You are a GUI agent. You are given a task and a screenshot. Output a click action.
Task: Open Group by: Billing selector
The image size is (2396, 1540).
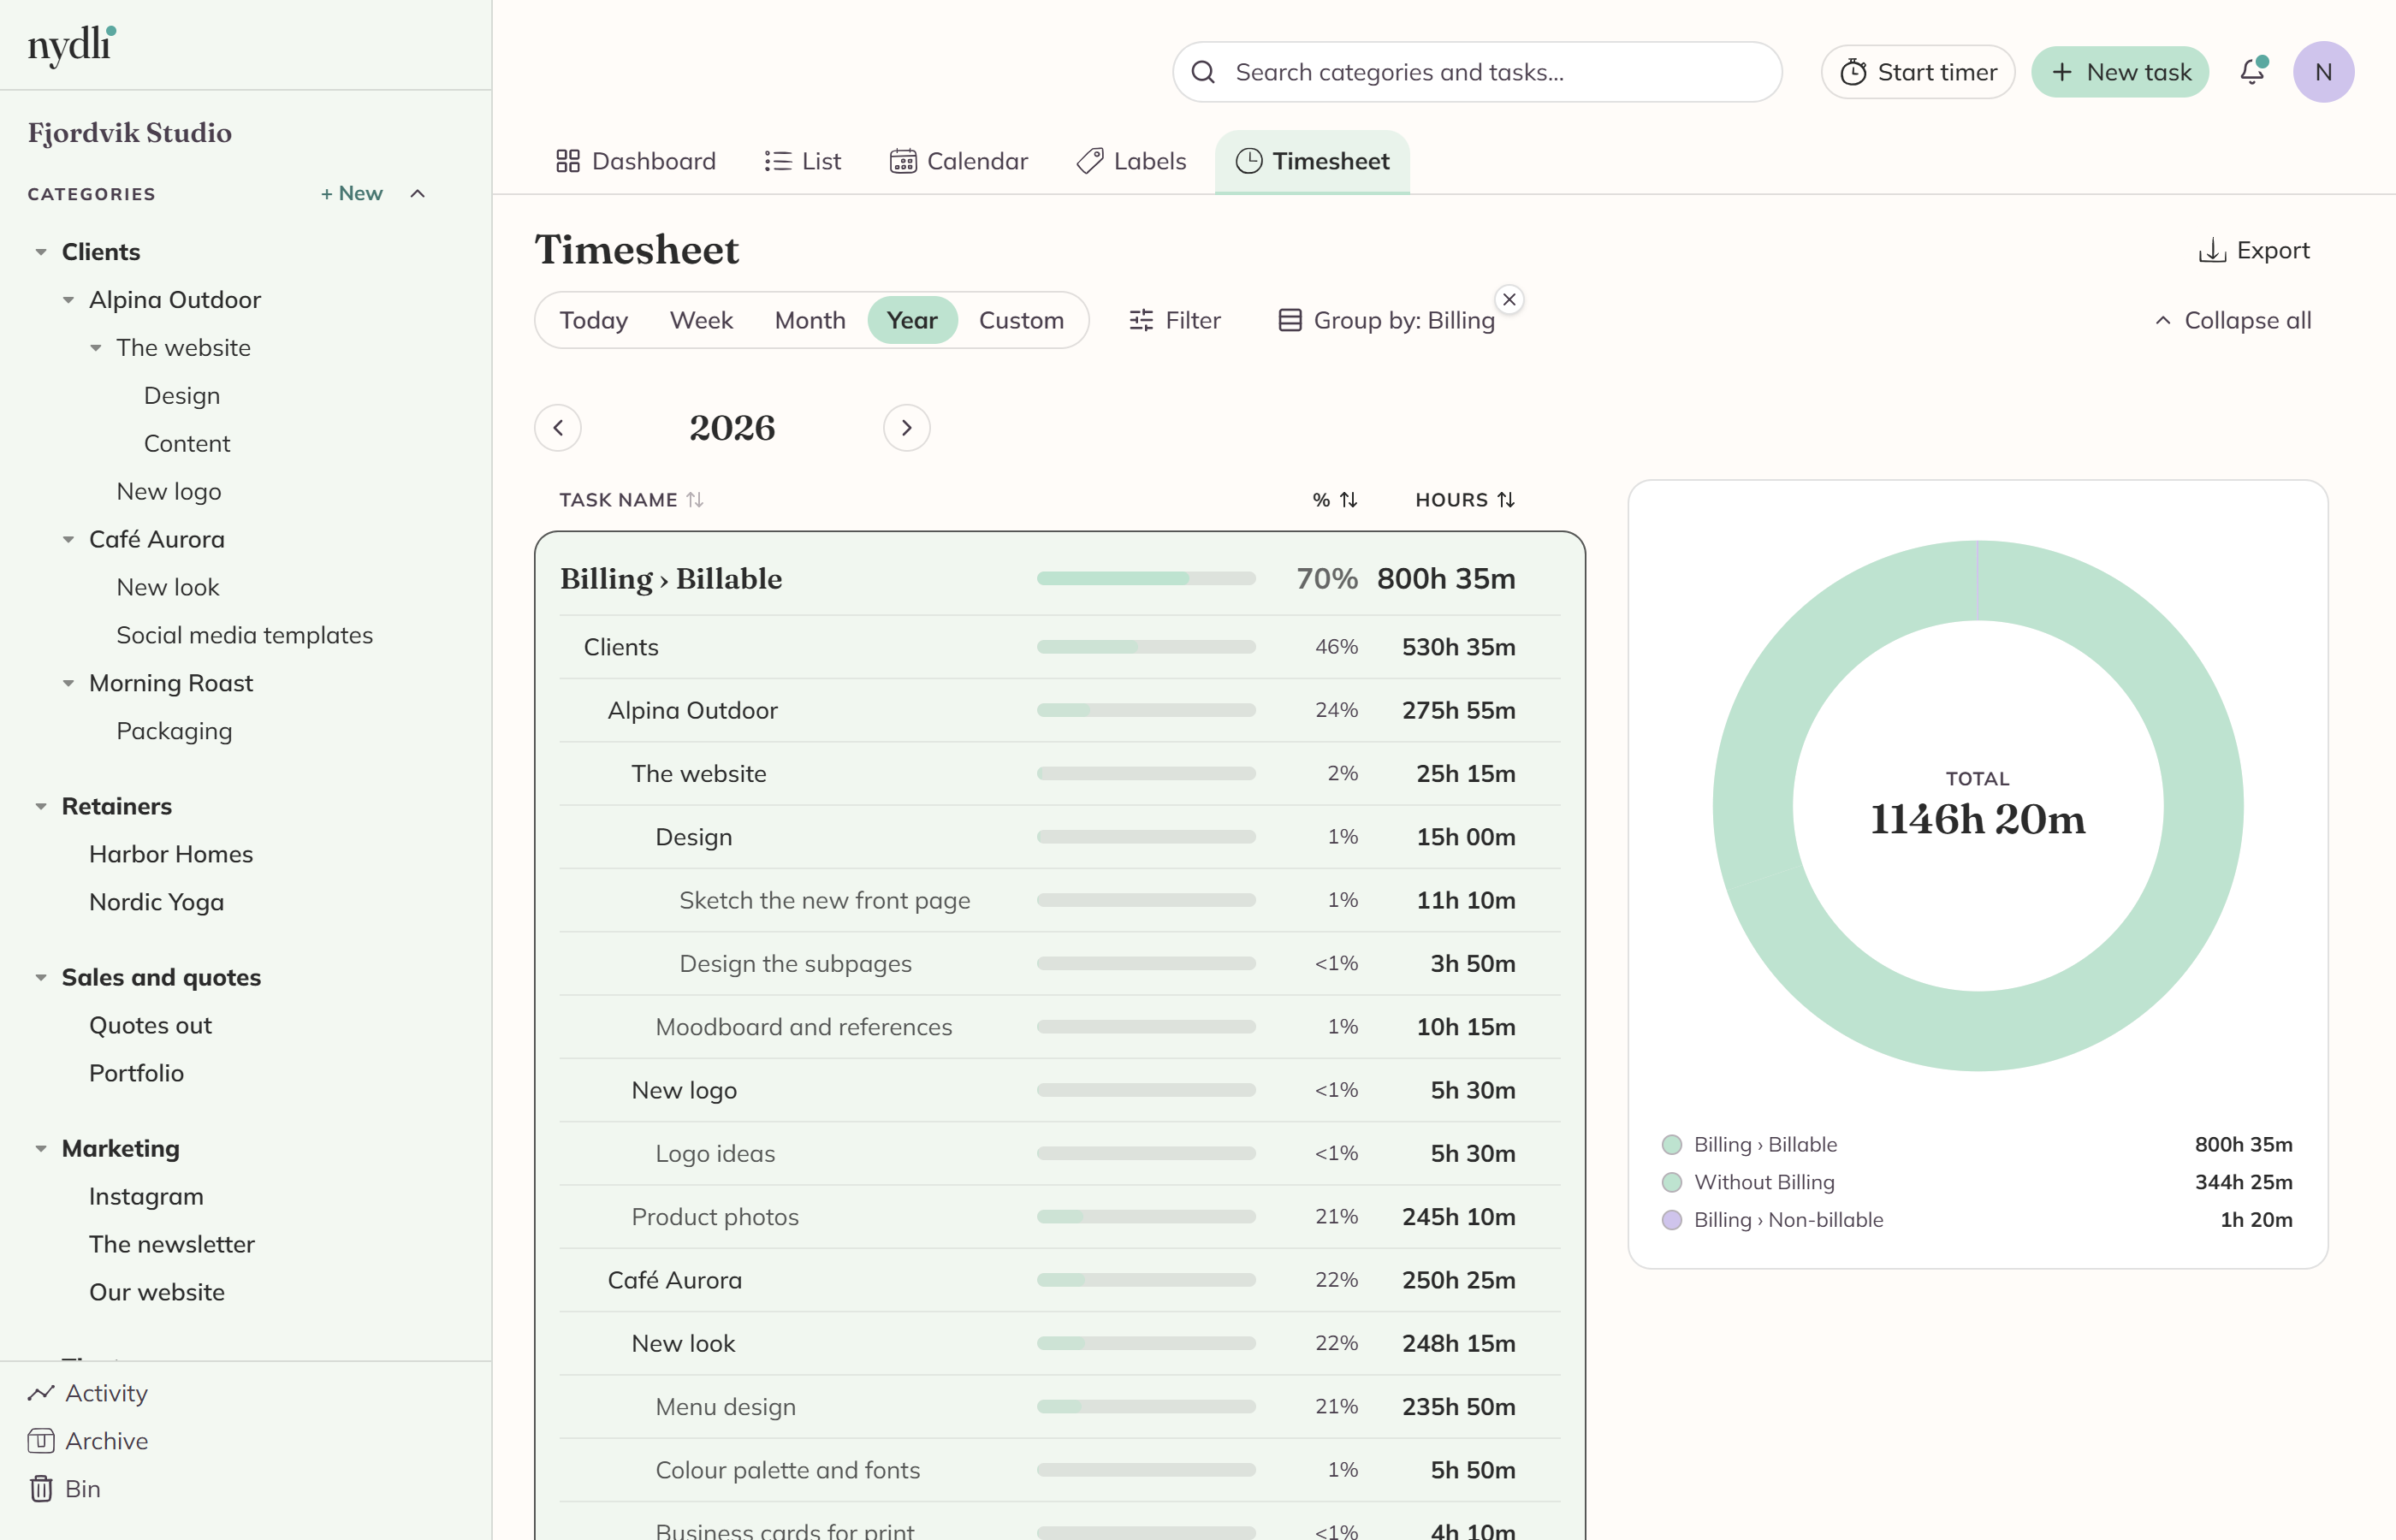tap(1387, 320)
